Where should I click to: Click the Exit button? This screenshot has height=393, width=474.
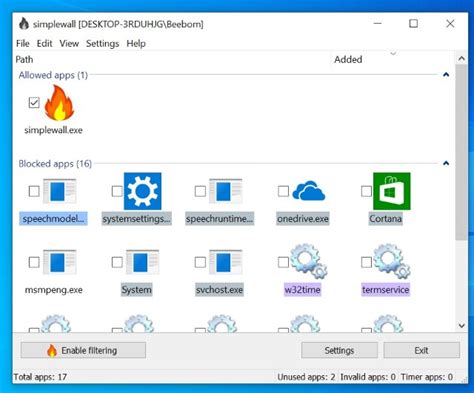click(x=421, y=350)
